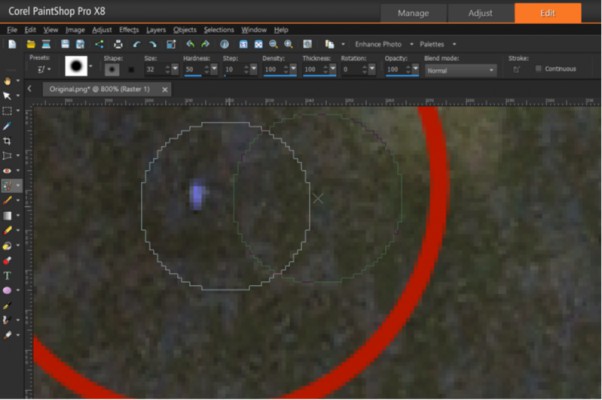The image size is (602, 400).
Task: Click the New image icon
Action: pos(12,44)
